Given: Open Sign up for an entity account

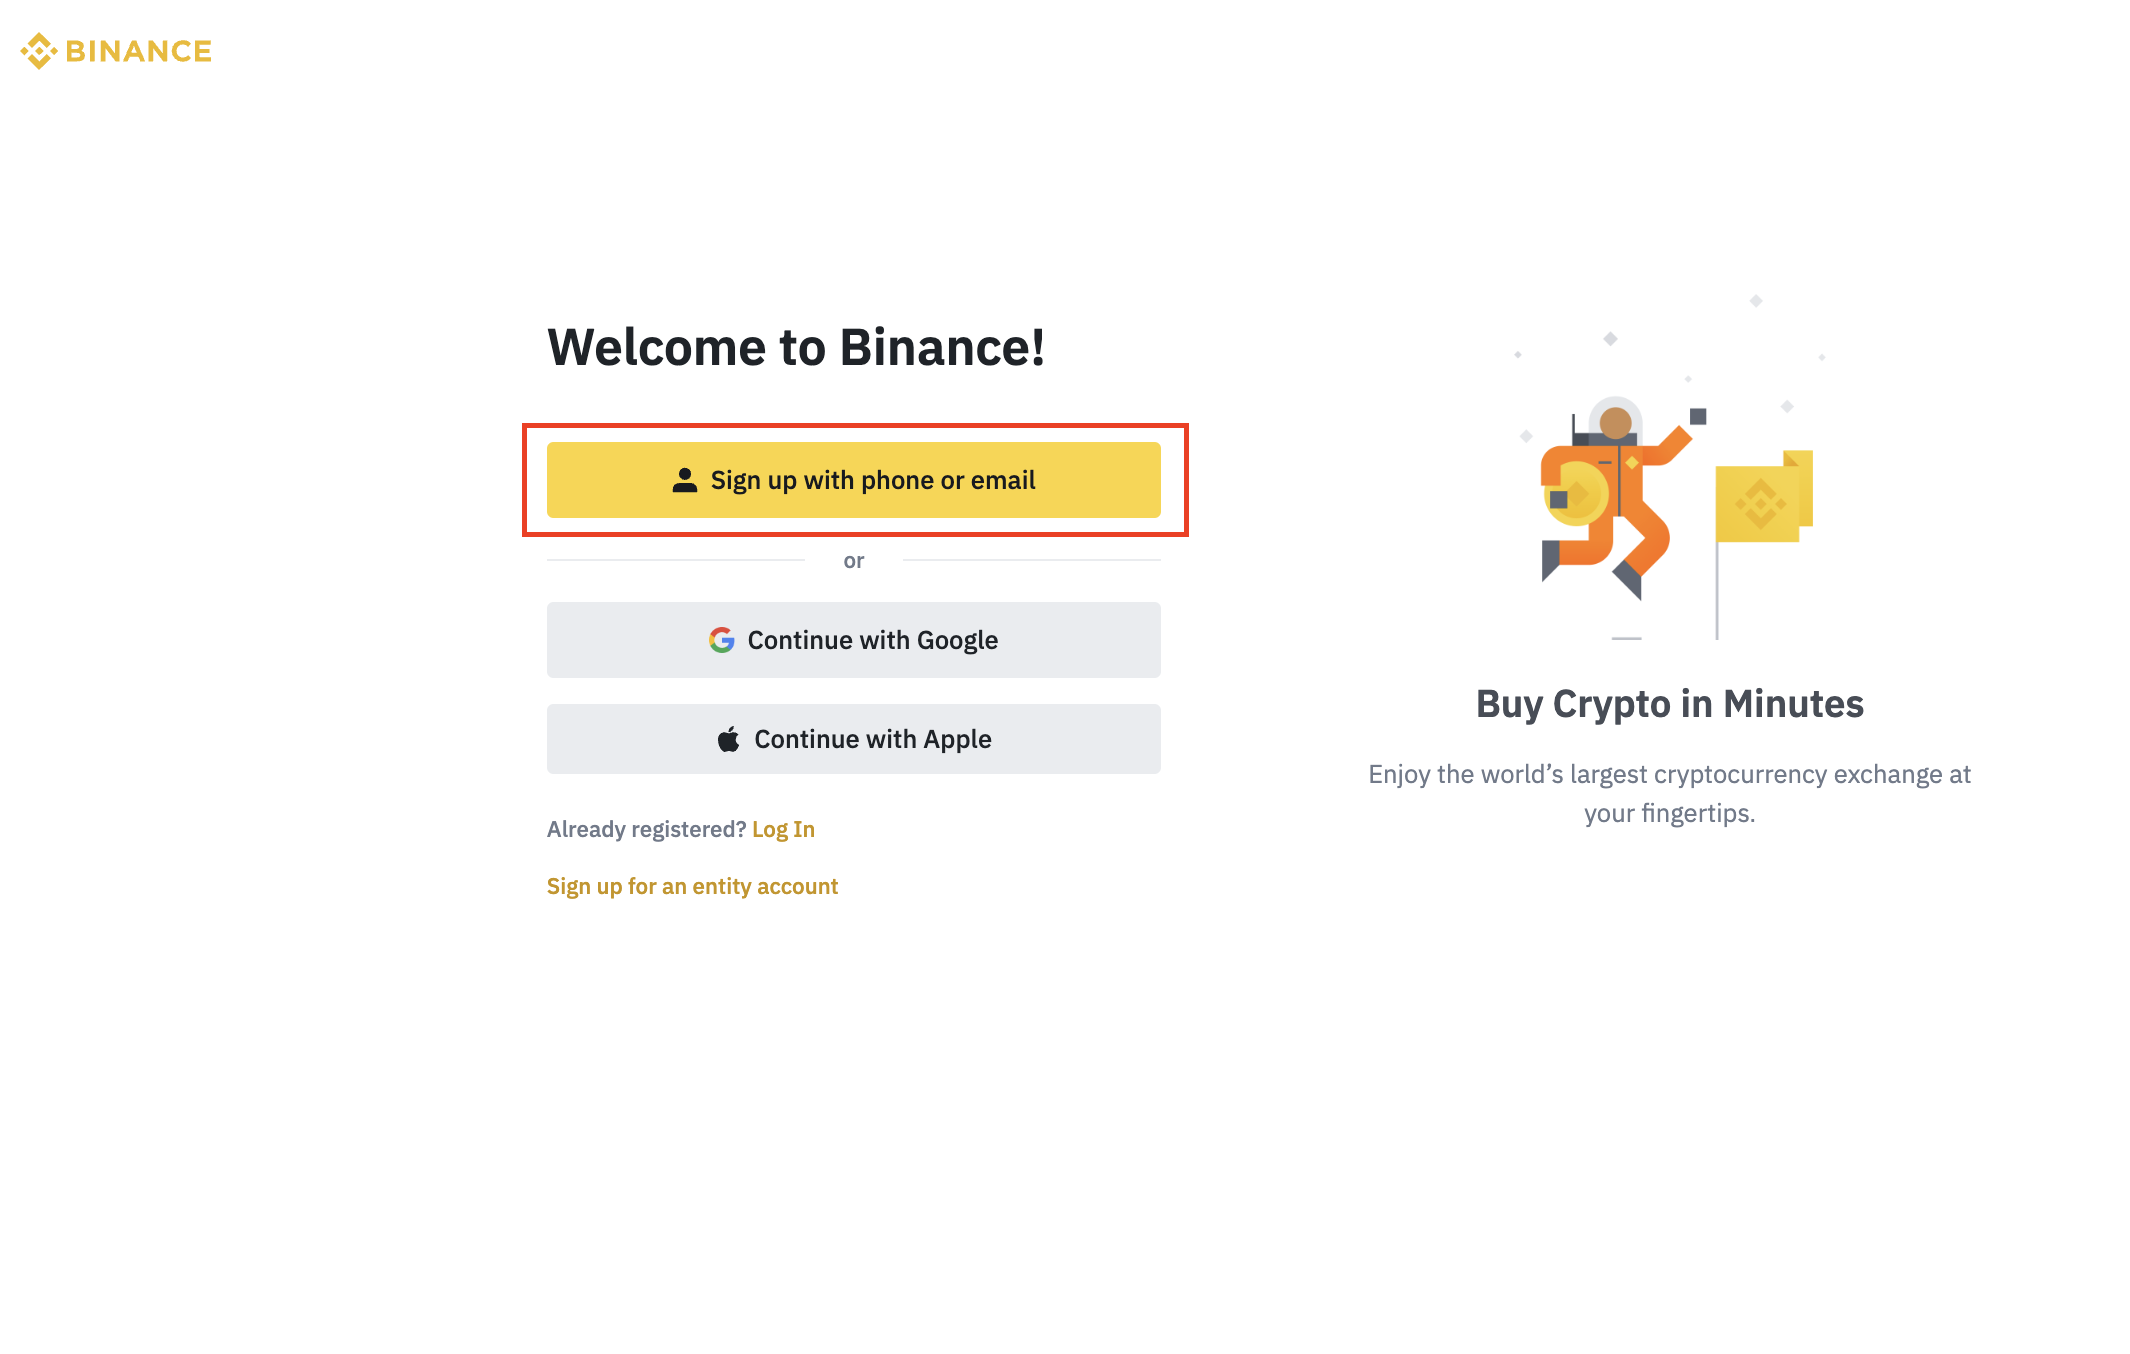Looking at the screenshot, I should coord(692,886).
